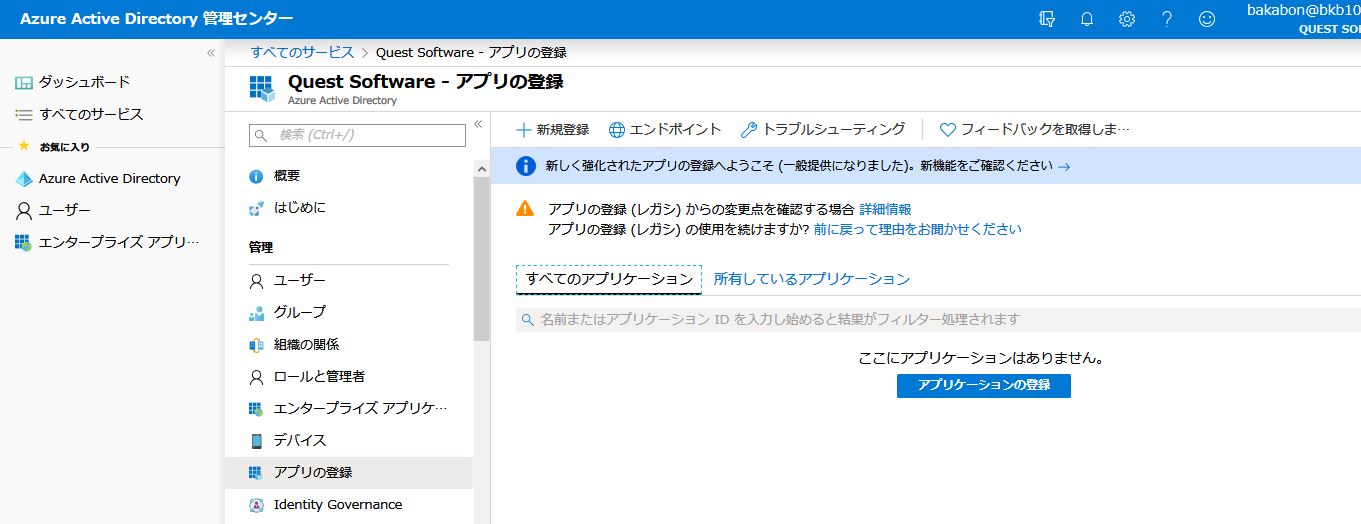
Task: Click the エンドポイント globe icon
Action: coord(617,129)
